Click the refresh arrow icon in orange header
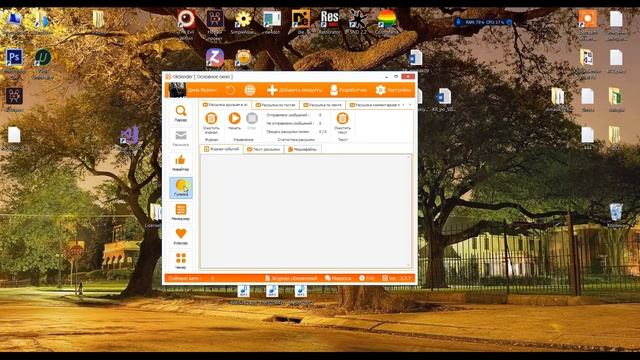This screenshot has width=640, height=360. [230, 90]
